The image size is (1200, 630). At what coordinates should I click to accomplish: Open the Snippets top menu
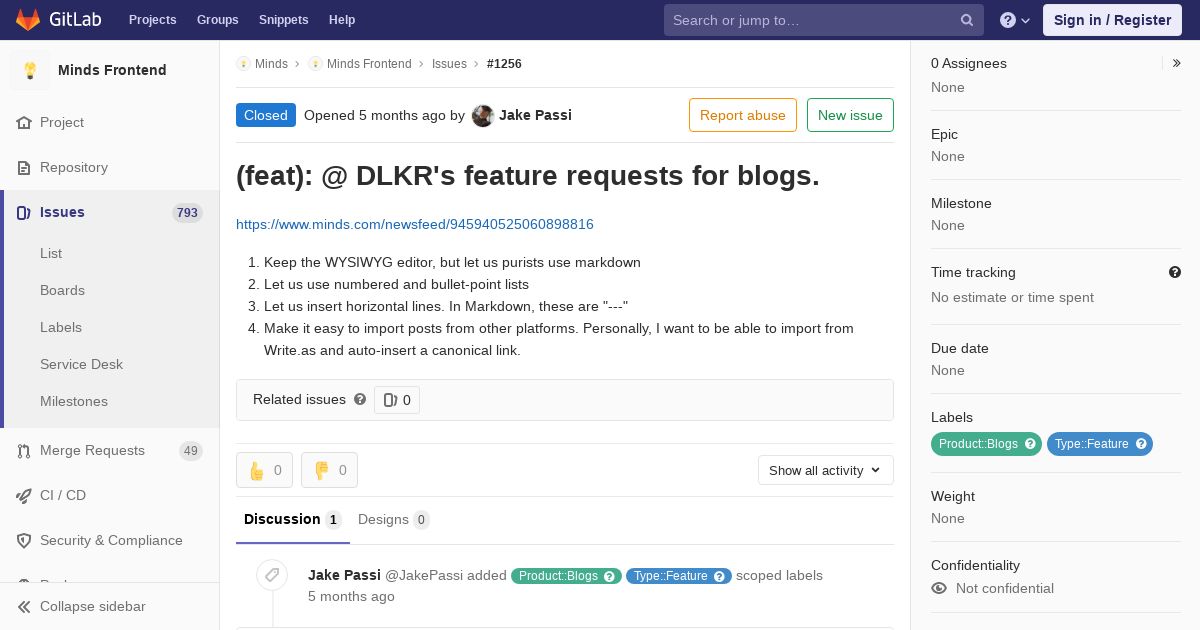coord(284,20)
